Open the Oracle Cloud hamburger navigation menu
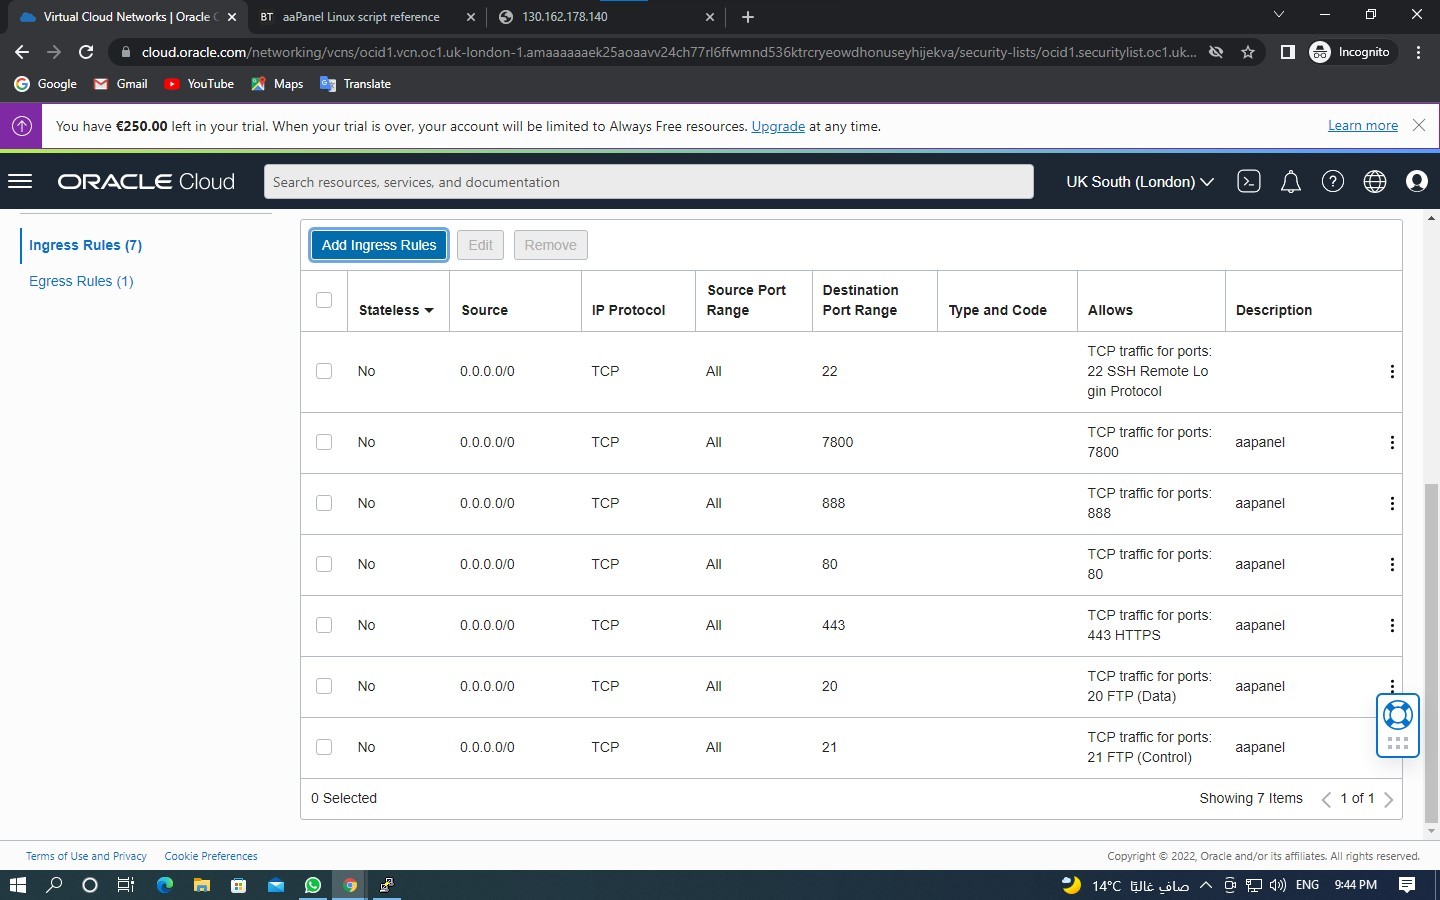 coord(20,181)
